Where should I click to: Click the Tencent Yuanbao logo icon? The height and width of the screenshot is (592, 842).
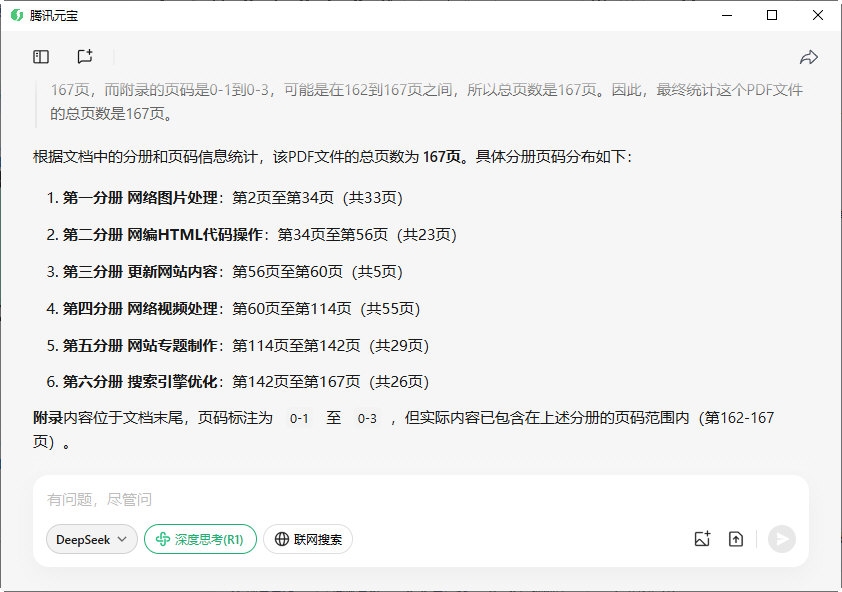click(x=17, y=15)
